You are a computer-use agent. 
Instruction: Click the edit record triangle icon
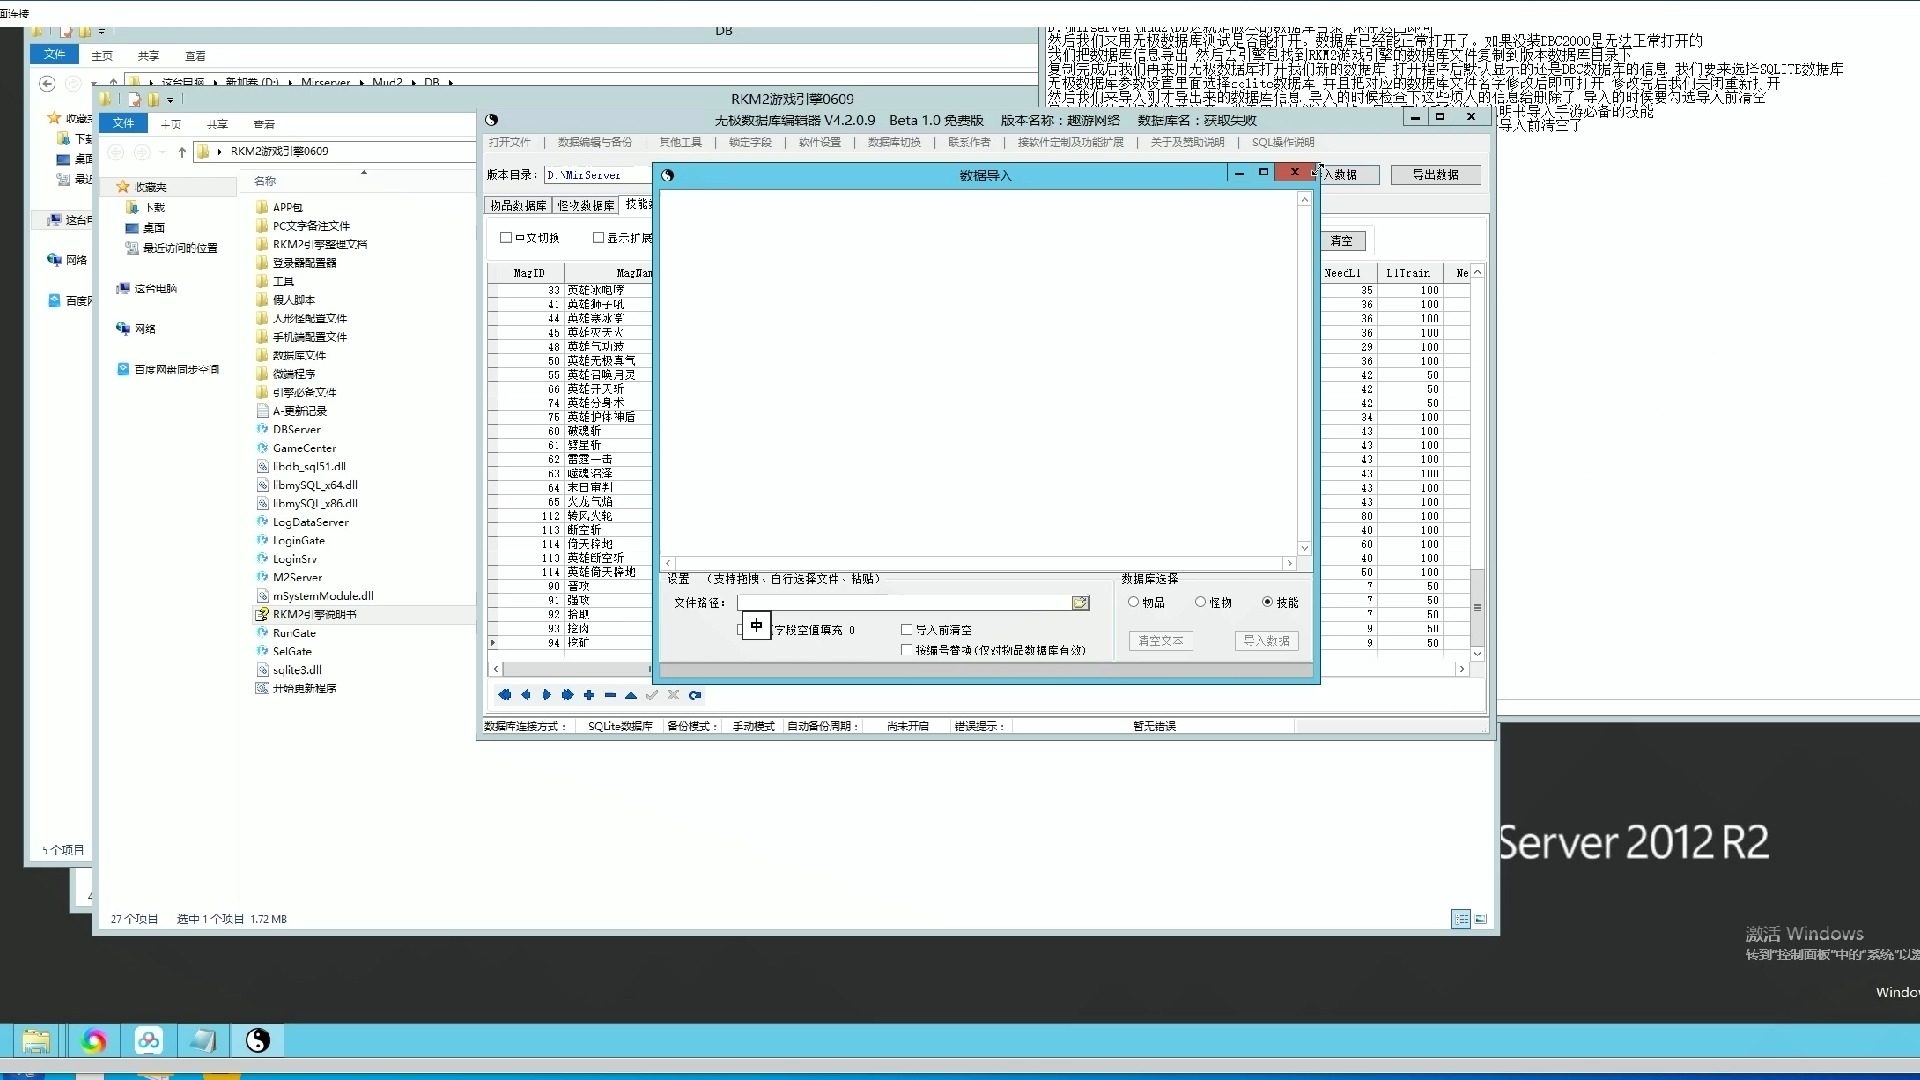tap(631, 695)
